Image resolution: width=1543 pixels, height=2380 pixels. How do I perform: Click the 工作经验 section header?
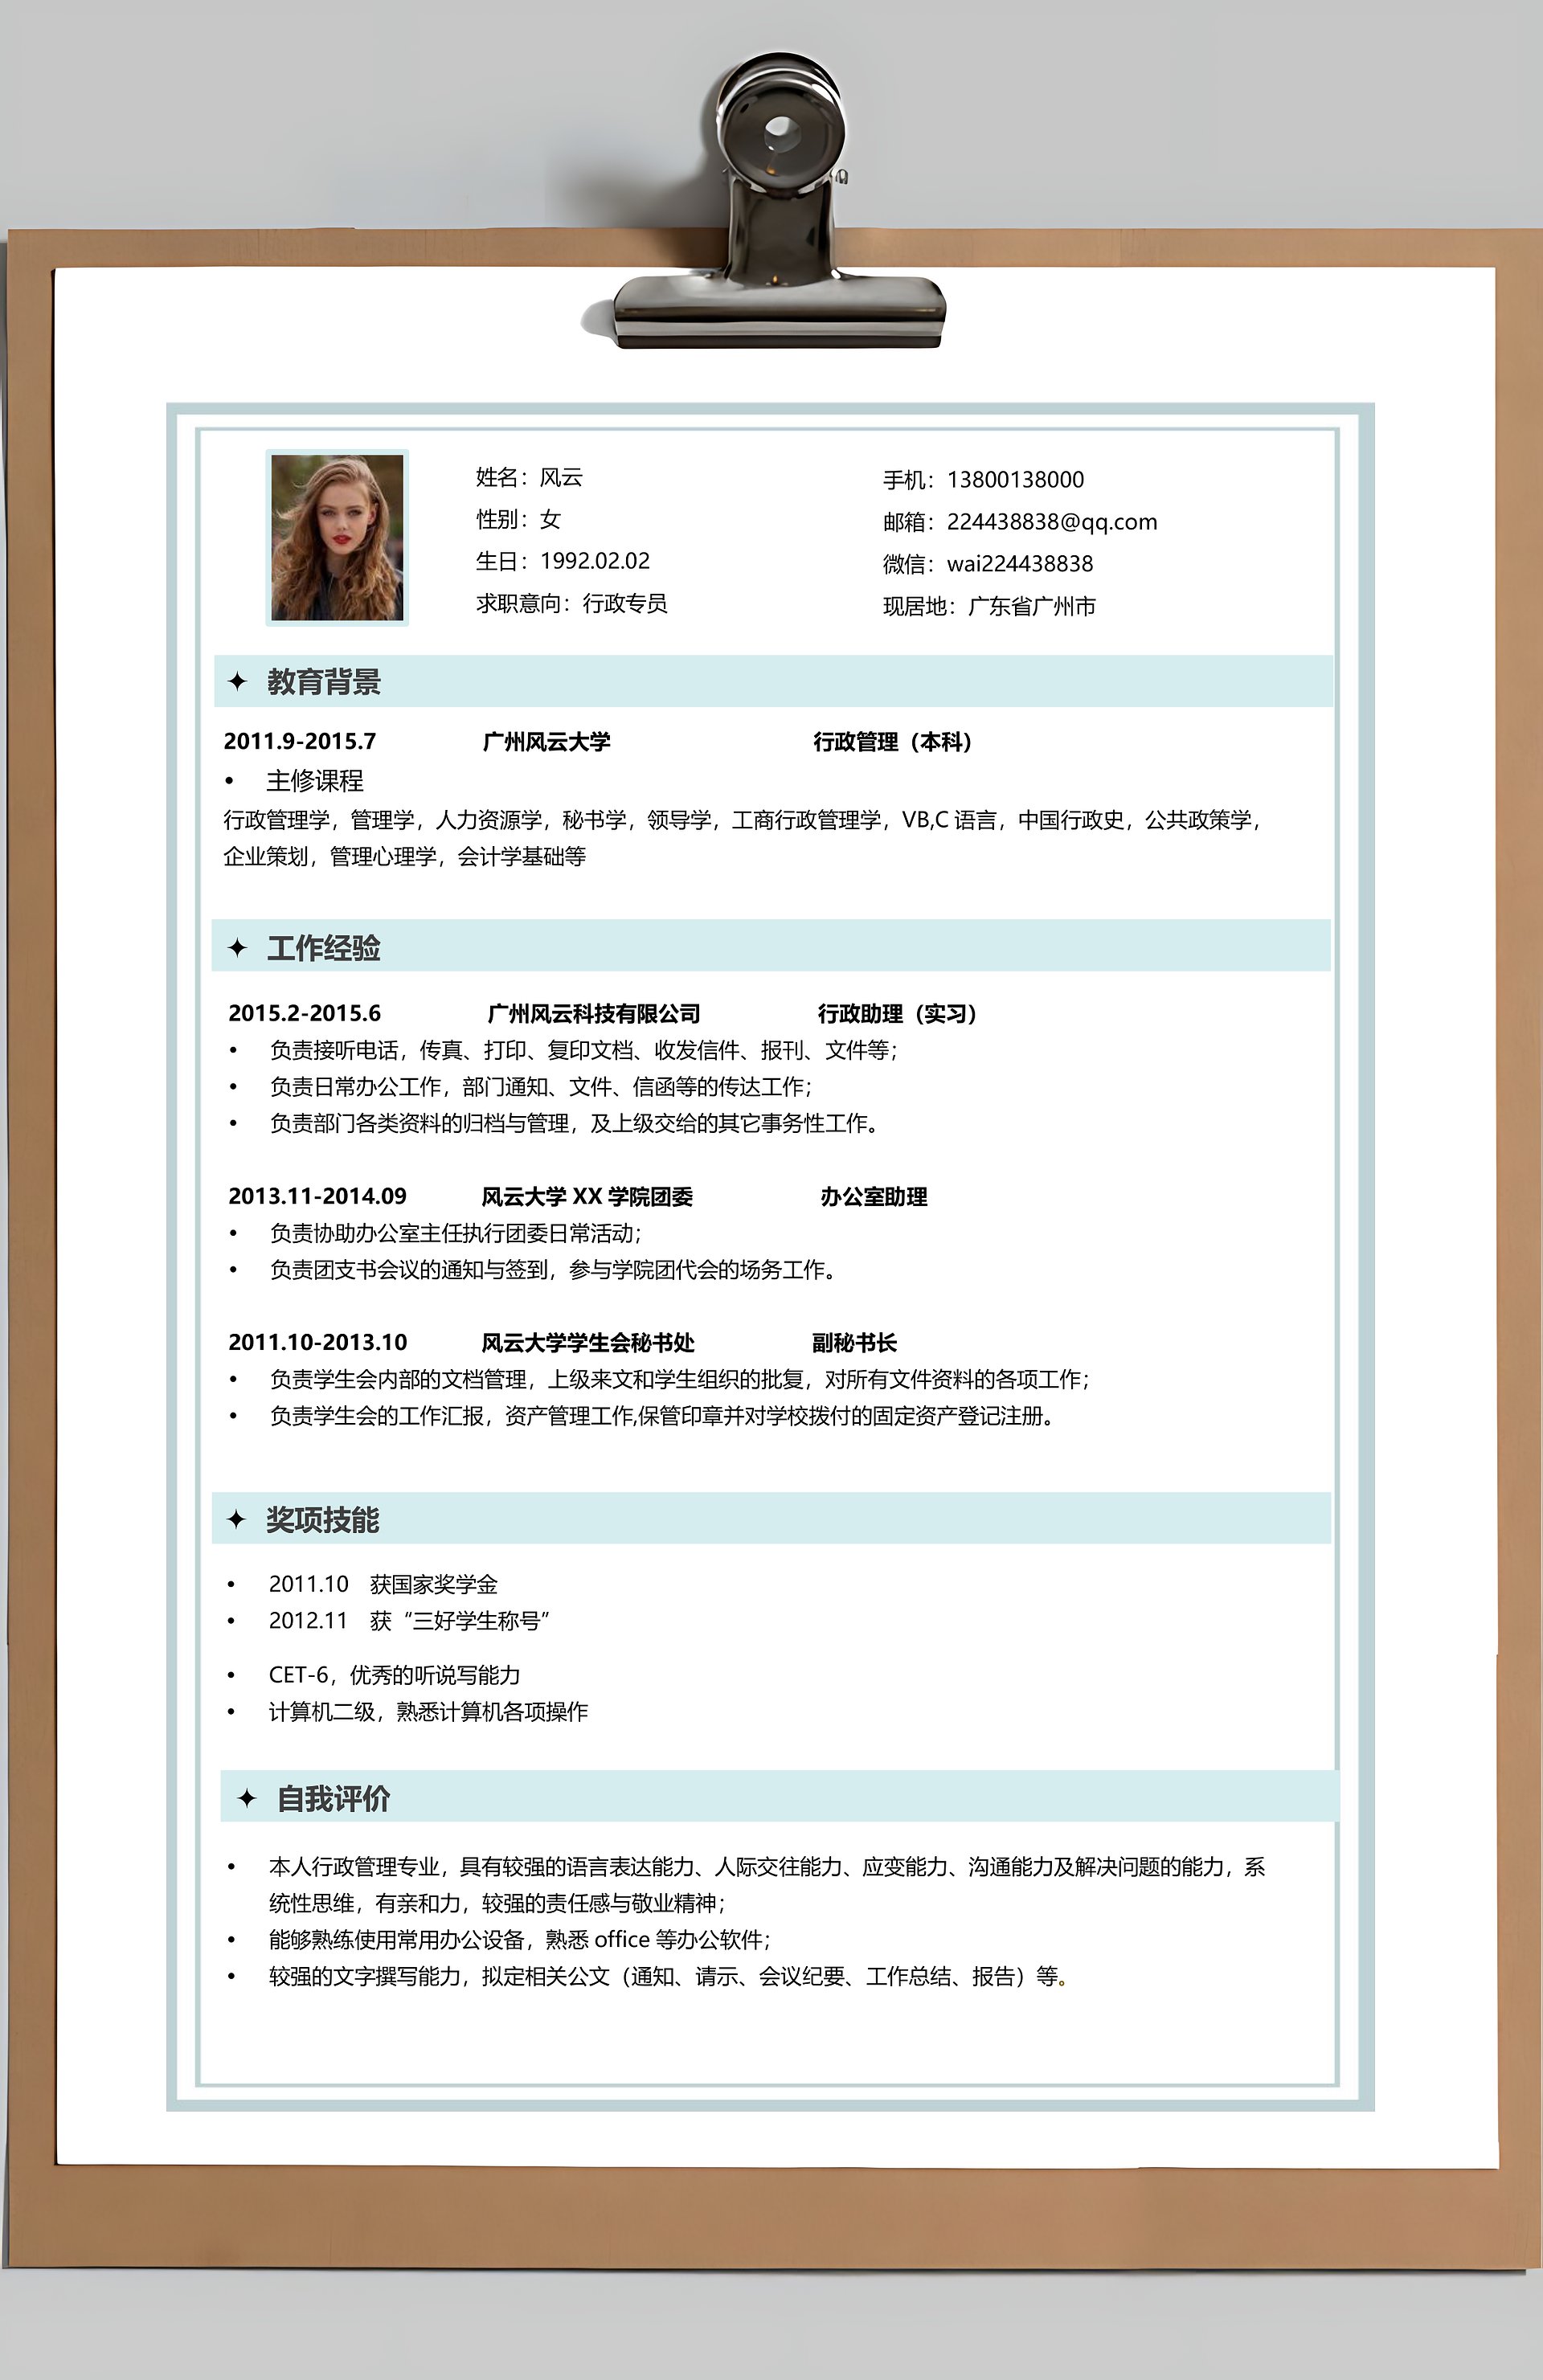[x=323, y=948]
